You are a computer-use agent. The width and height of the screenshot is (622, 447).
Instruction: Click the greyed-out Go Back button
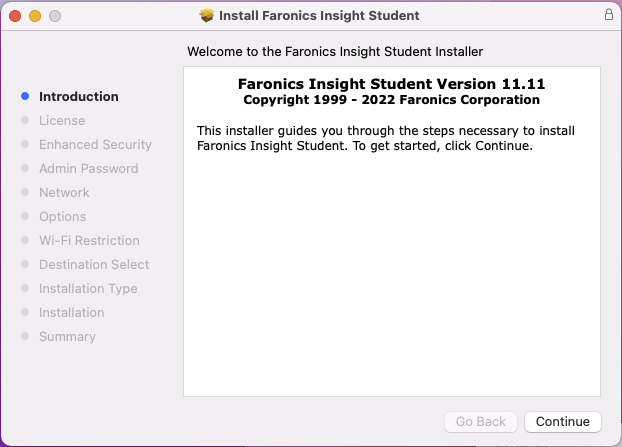point(481,422)
